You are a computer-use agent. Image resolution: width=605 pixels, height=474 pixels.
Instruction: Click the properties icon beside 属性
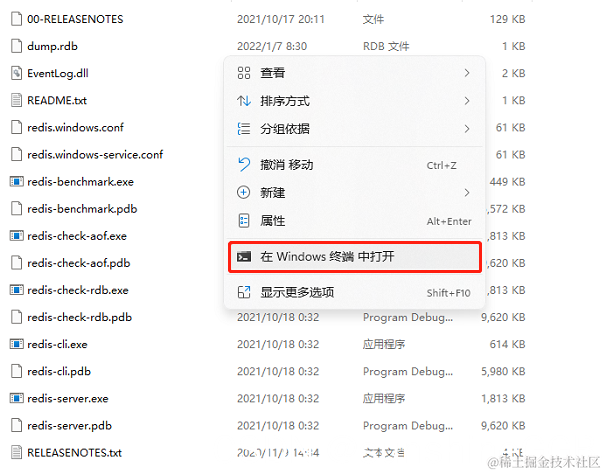point(243,221)
